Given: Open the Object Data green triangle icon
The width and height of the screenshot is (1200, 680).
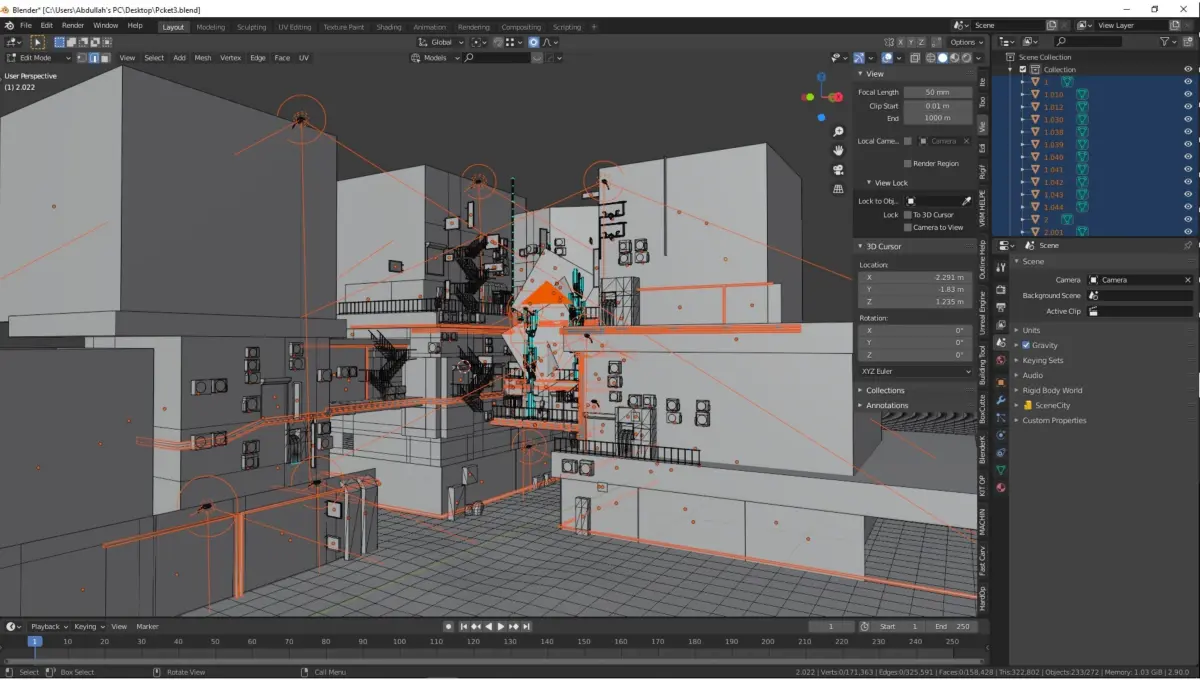Looking at the screenshot, I should point(1001,469).
